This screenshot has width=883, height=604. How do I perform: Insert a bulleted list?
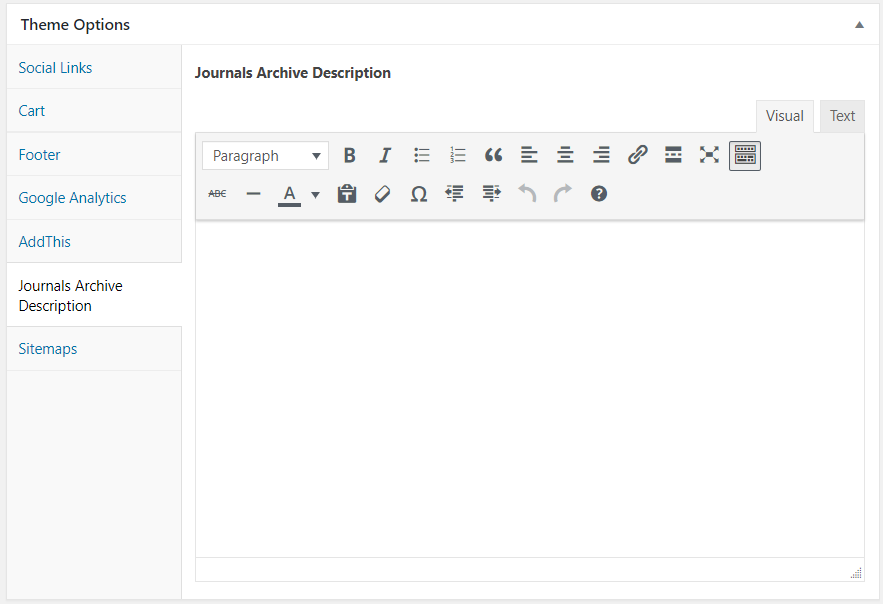click(x=421, y=155)
